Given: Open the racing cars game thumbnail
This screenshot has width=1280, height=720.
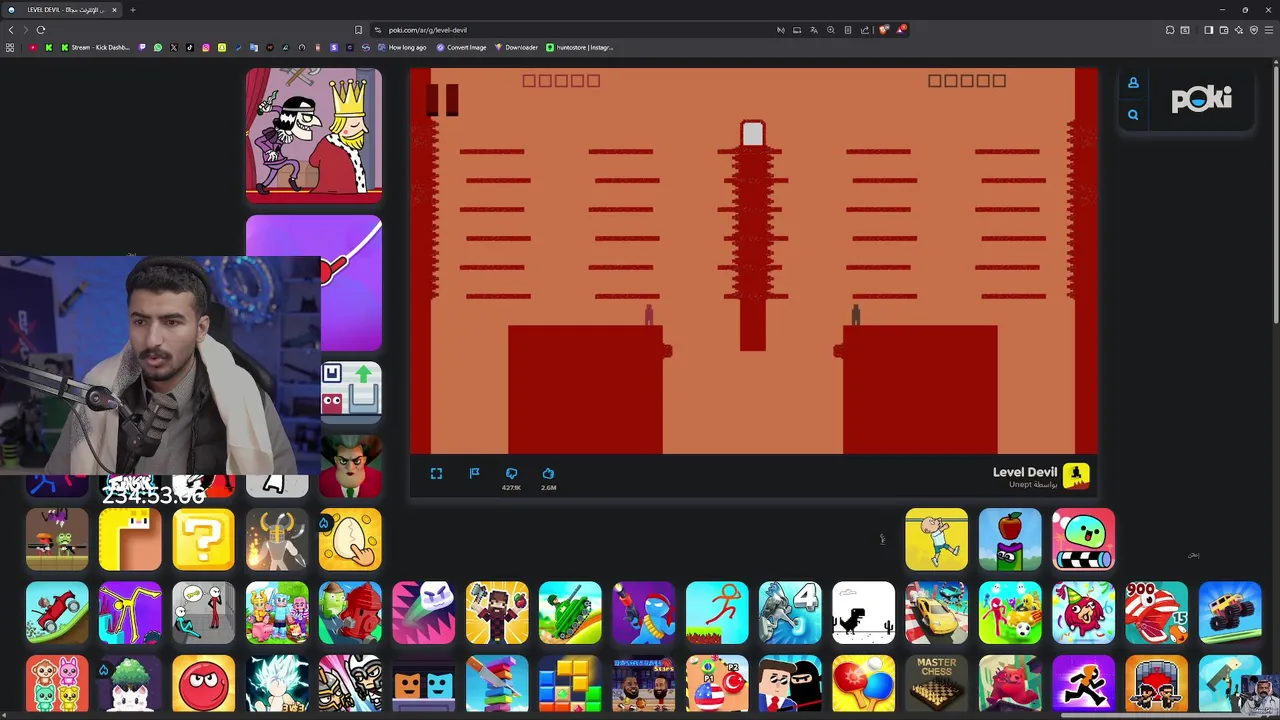Looking at the screenshot, I should pos(937,612).
